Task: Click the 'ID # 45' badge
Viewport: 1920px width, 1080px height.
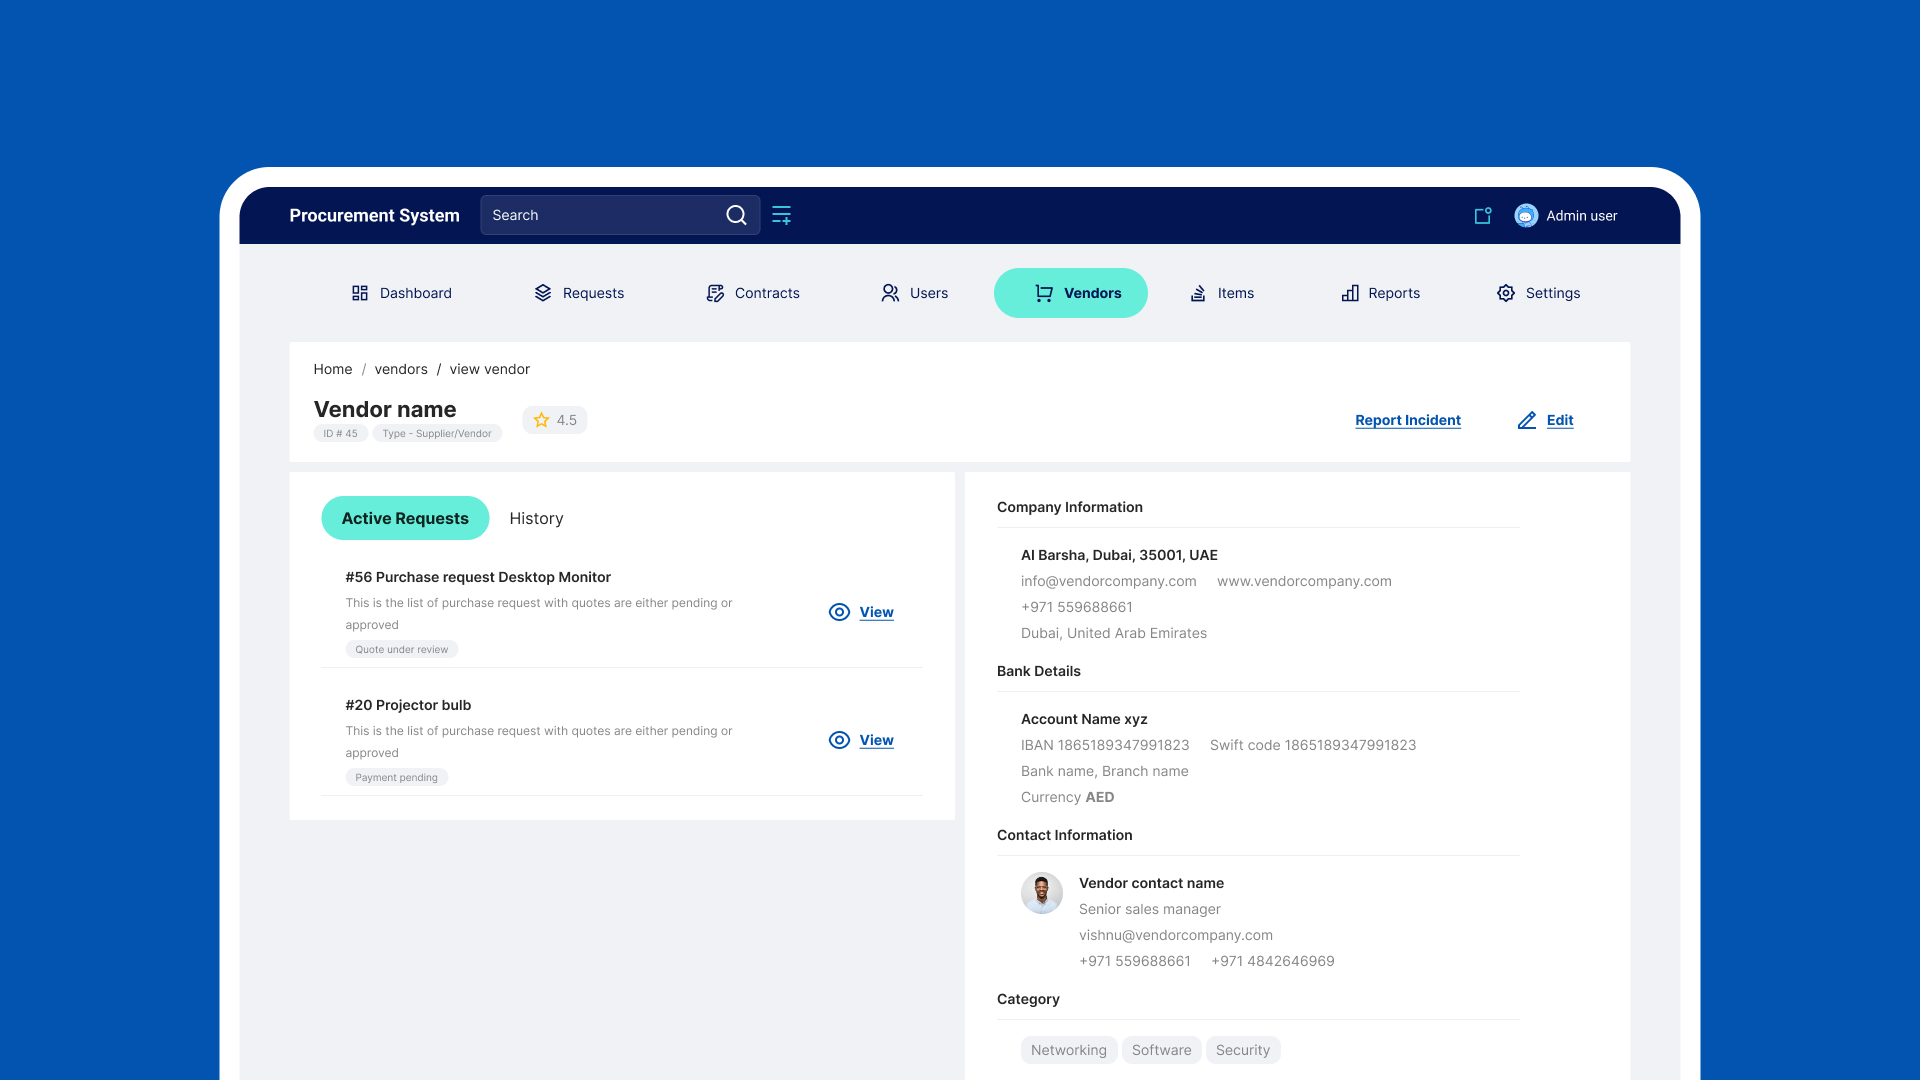Action: 340,433
